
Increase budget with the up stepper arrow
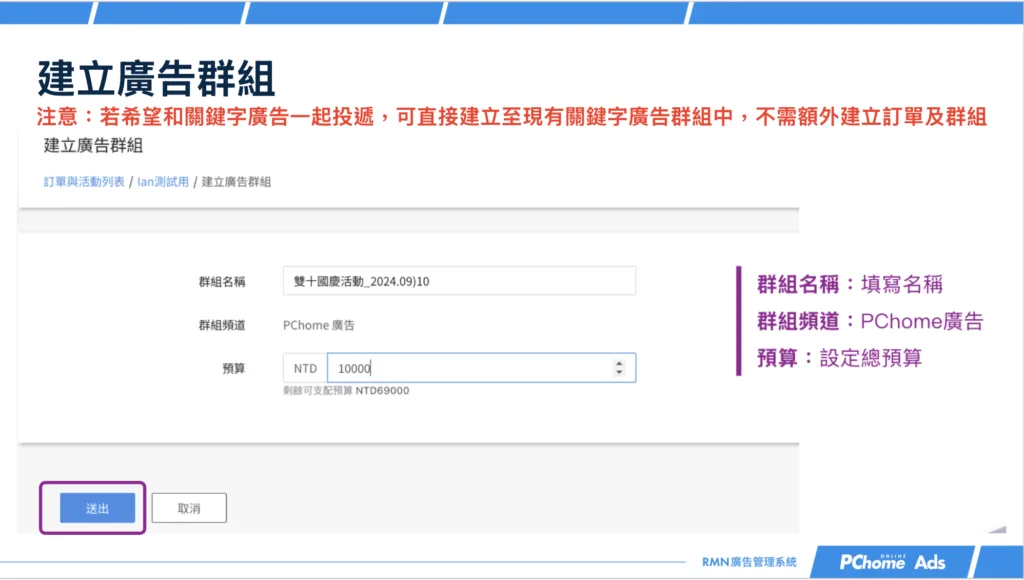point(619,363)
